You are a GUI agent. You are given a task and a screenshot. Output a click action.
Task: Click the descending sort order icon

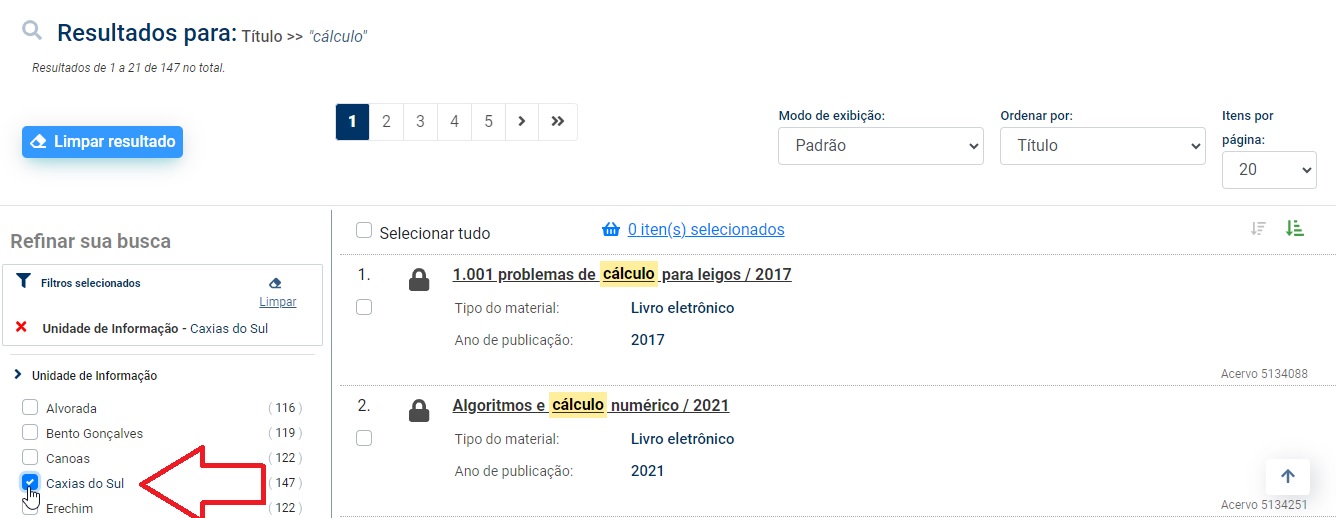click(1258, 229)
